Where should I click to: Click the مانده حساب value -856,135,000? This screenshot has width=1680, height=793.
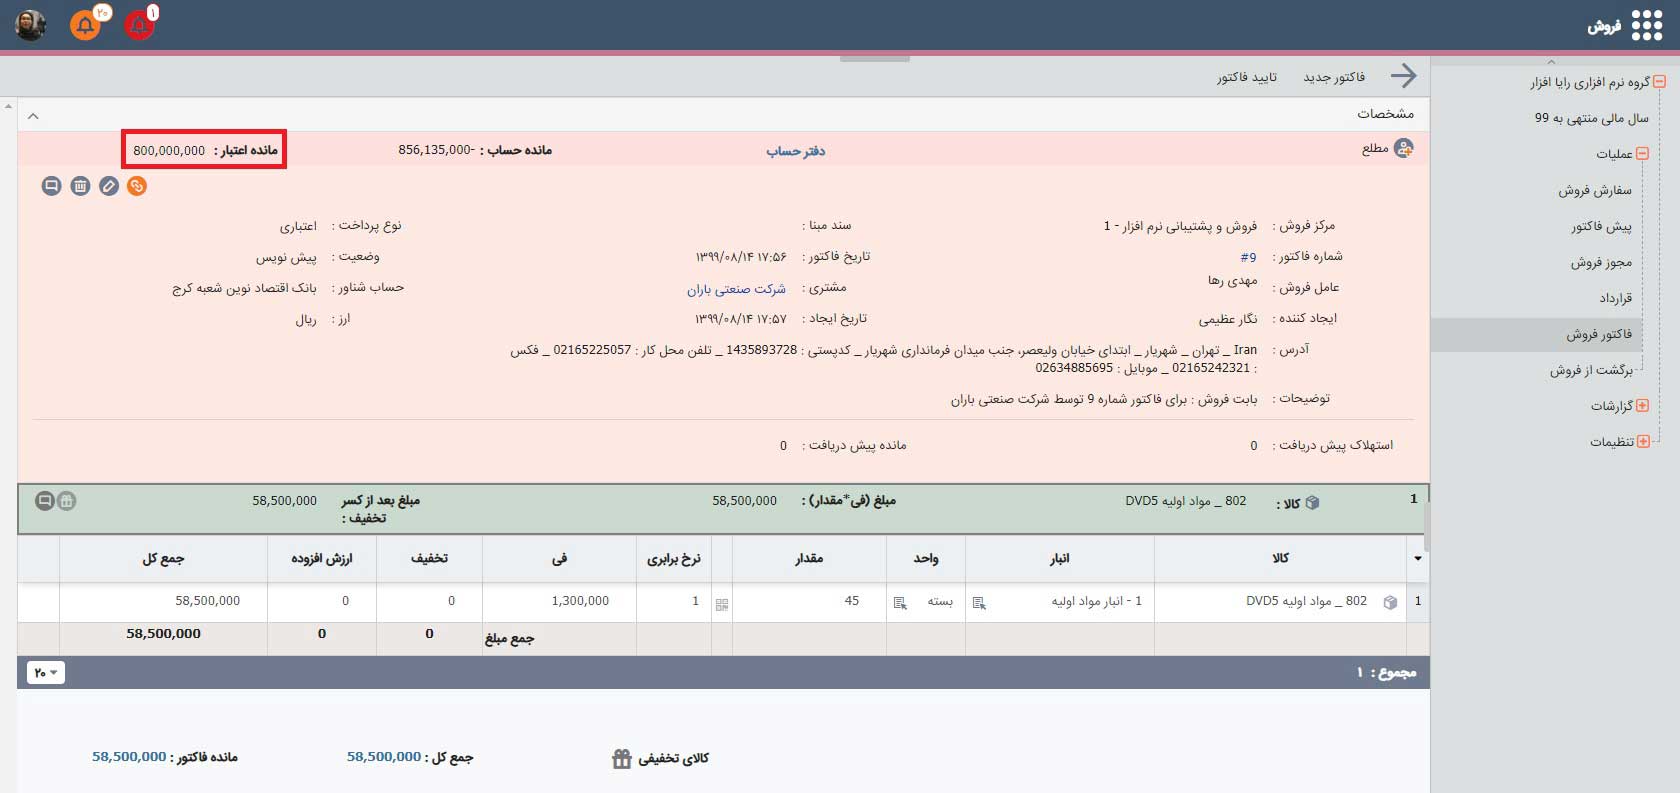pyautogui.click(x=436, y=150)
